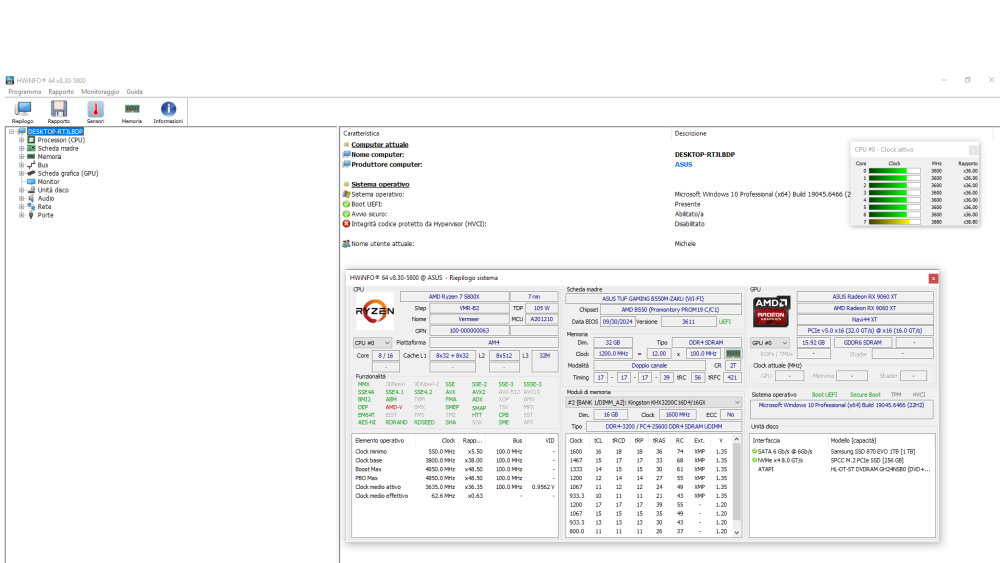Expand the Scheda madre tree node
The height and width of the screenshot is (563, 1000).
pyautogui.click(x=22, y=148)
